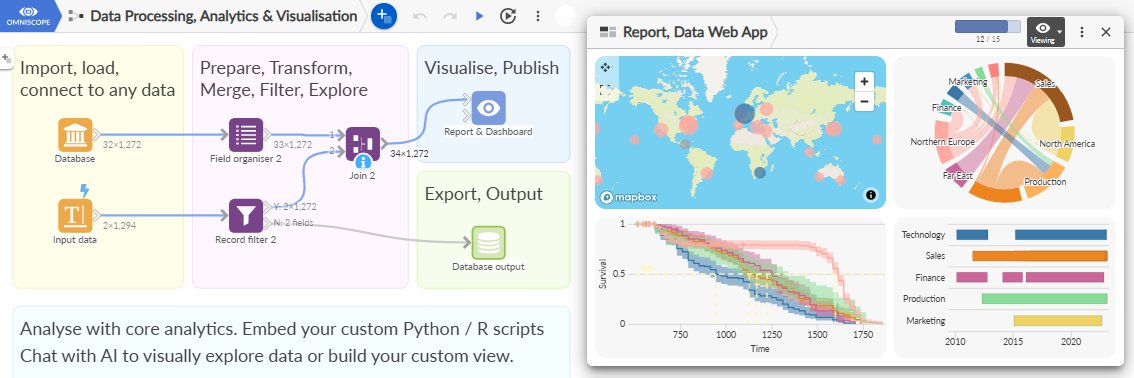Select the Record filter 2 funnel block
Viewport: 1134px width, 378px height.
coord(246,216)
